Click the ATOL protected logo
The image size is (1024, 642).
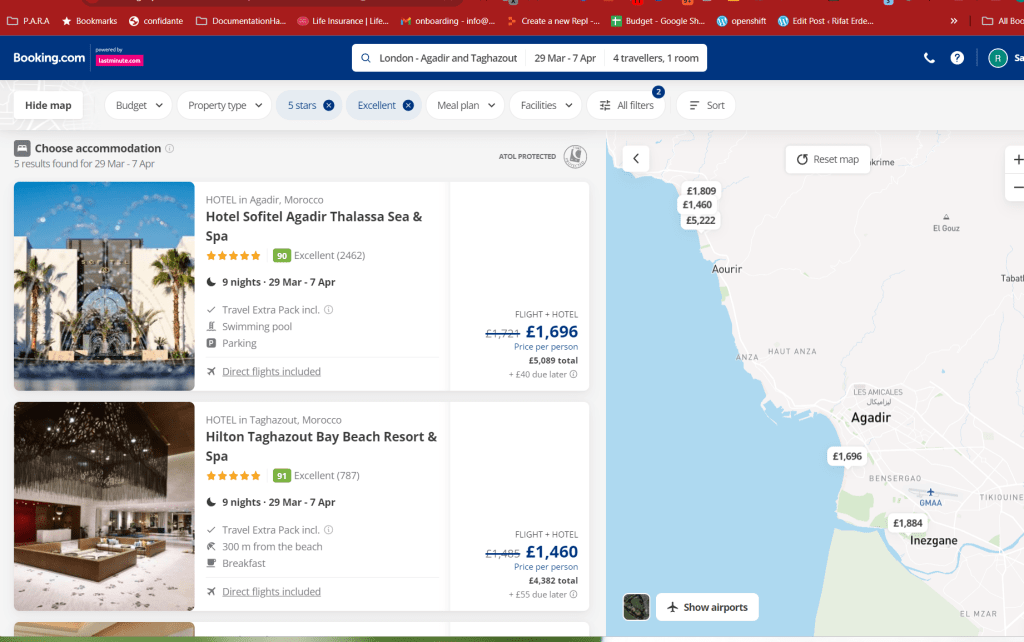click(x=575, y=157)
